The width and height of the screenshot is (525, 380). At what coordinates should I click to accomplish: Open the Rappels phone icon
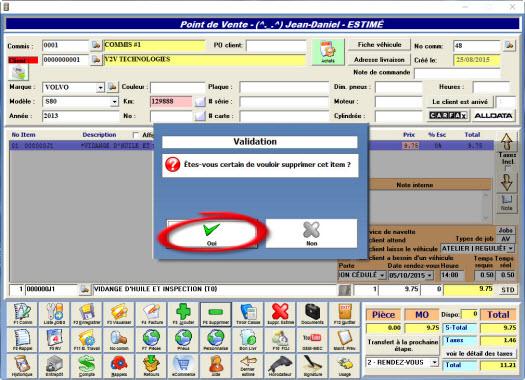click(119, 366)
